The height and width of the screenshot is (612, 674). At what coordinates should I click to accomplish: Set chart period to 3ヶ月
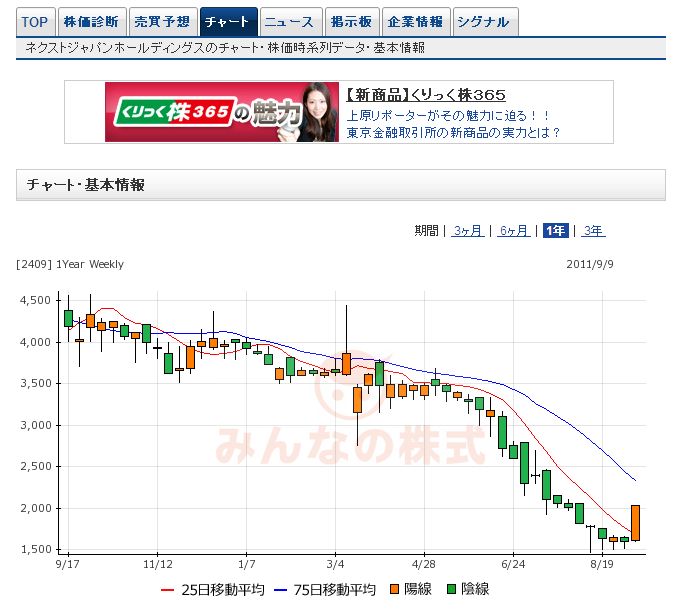(467, 231)
